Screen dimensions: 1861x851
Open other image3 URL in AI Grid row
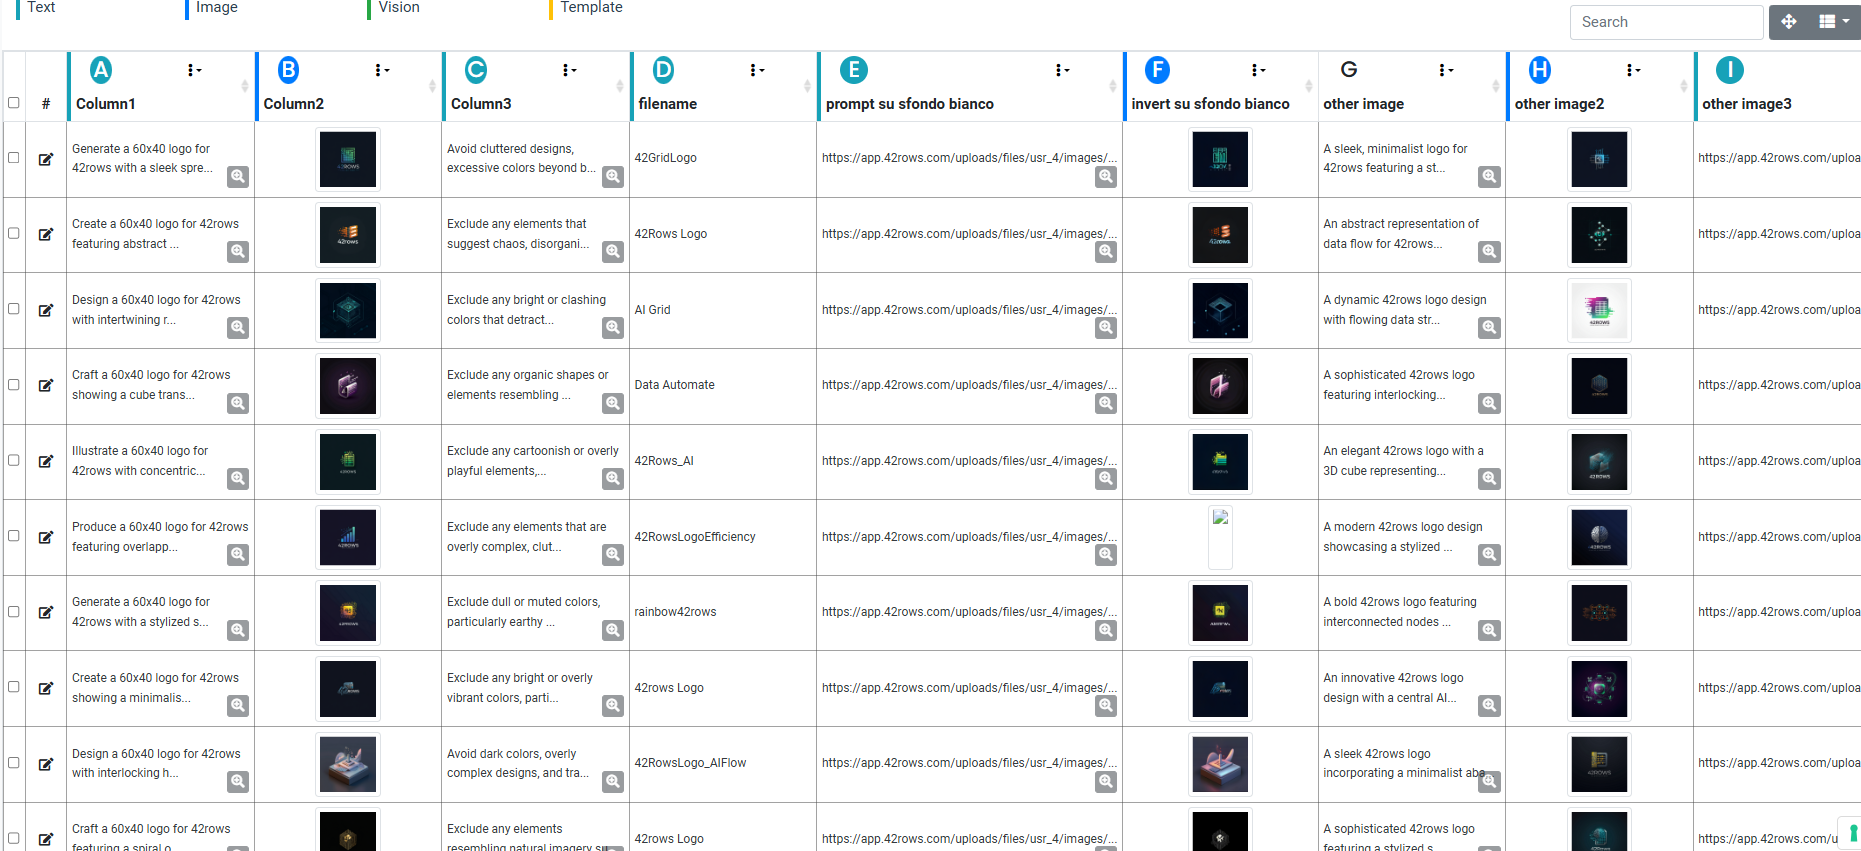click(1779, 310)
